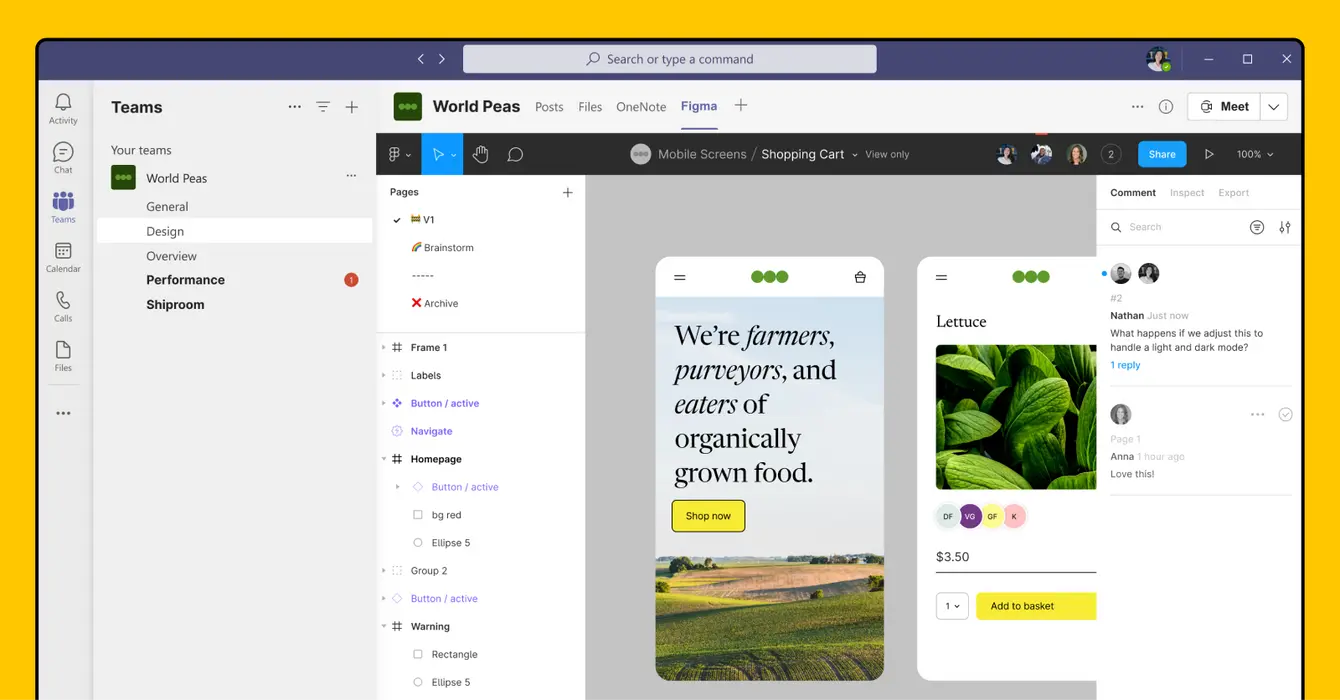Click the comment settings sliders icon
Screen dimensions: 1340x700
(x=1284, y=227)
